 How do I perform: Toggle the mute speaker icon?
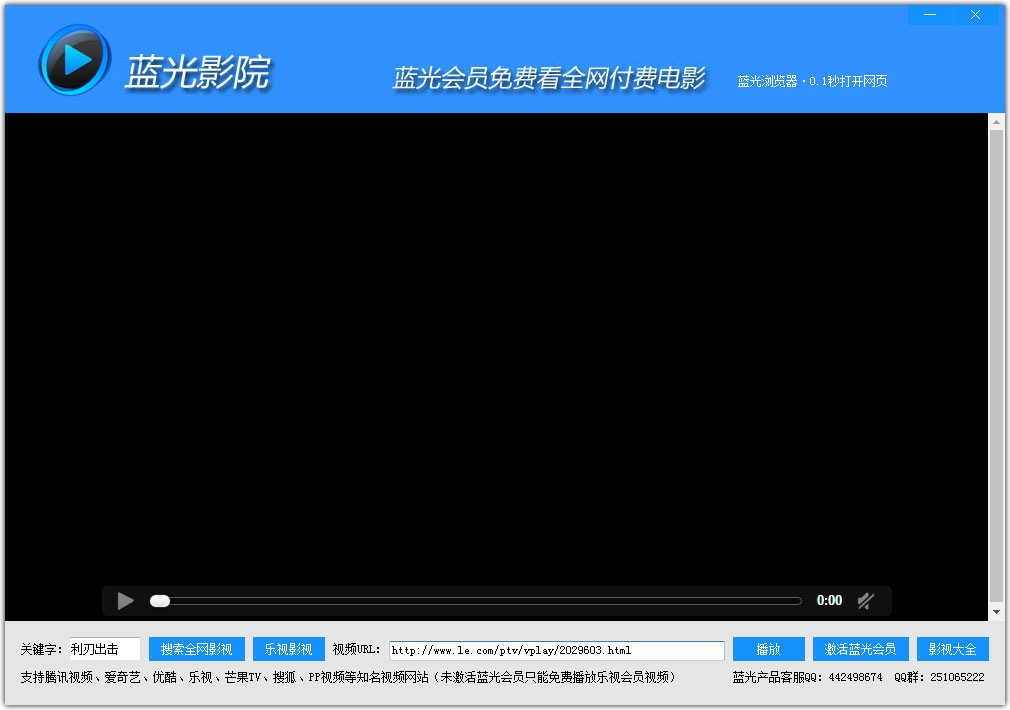(x=866, y=601)
